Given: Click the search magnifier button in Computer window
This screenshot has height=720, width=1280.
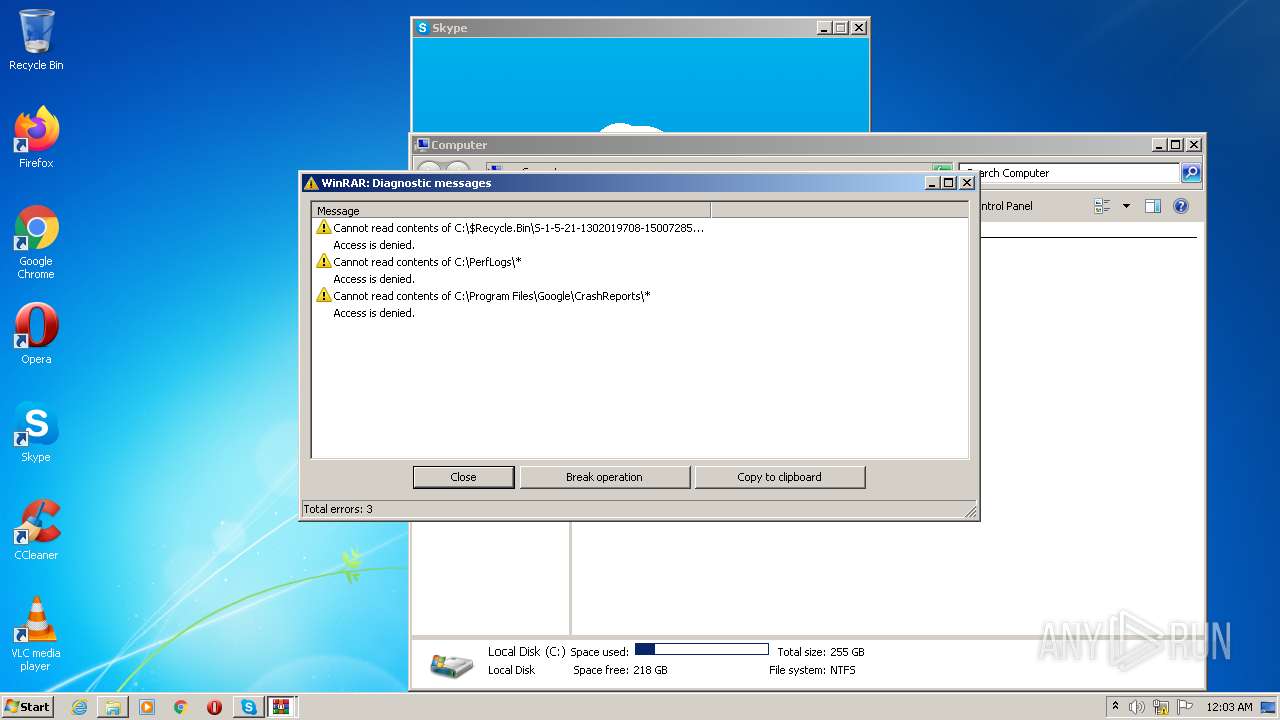Looking at the screenshot, I should (1191, 173).
